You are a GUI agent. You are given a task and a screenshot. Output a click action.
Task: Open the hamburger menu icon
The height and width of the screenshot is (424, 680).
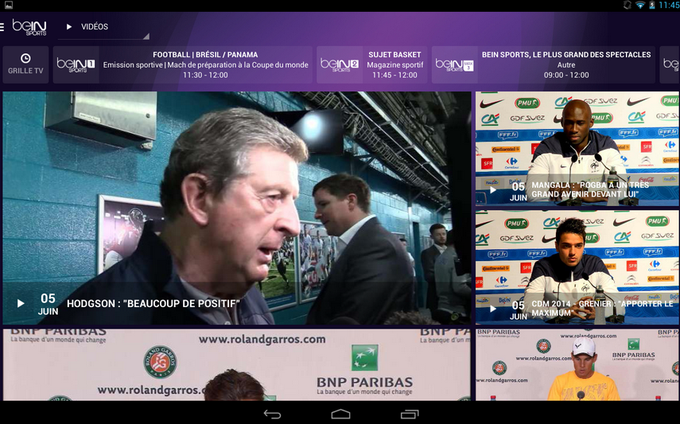[x=2, y=27]
